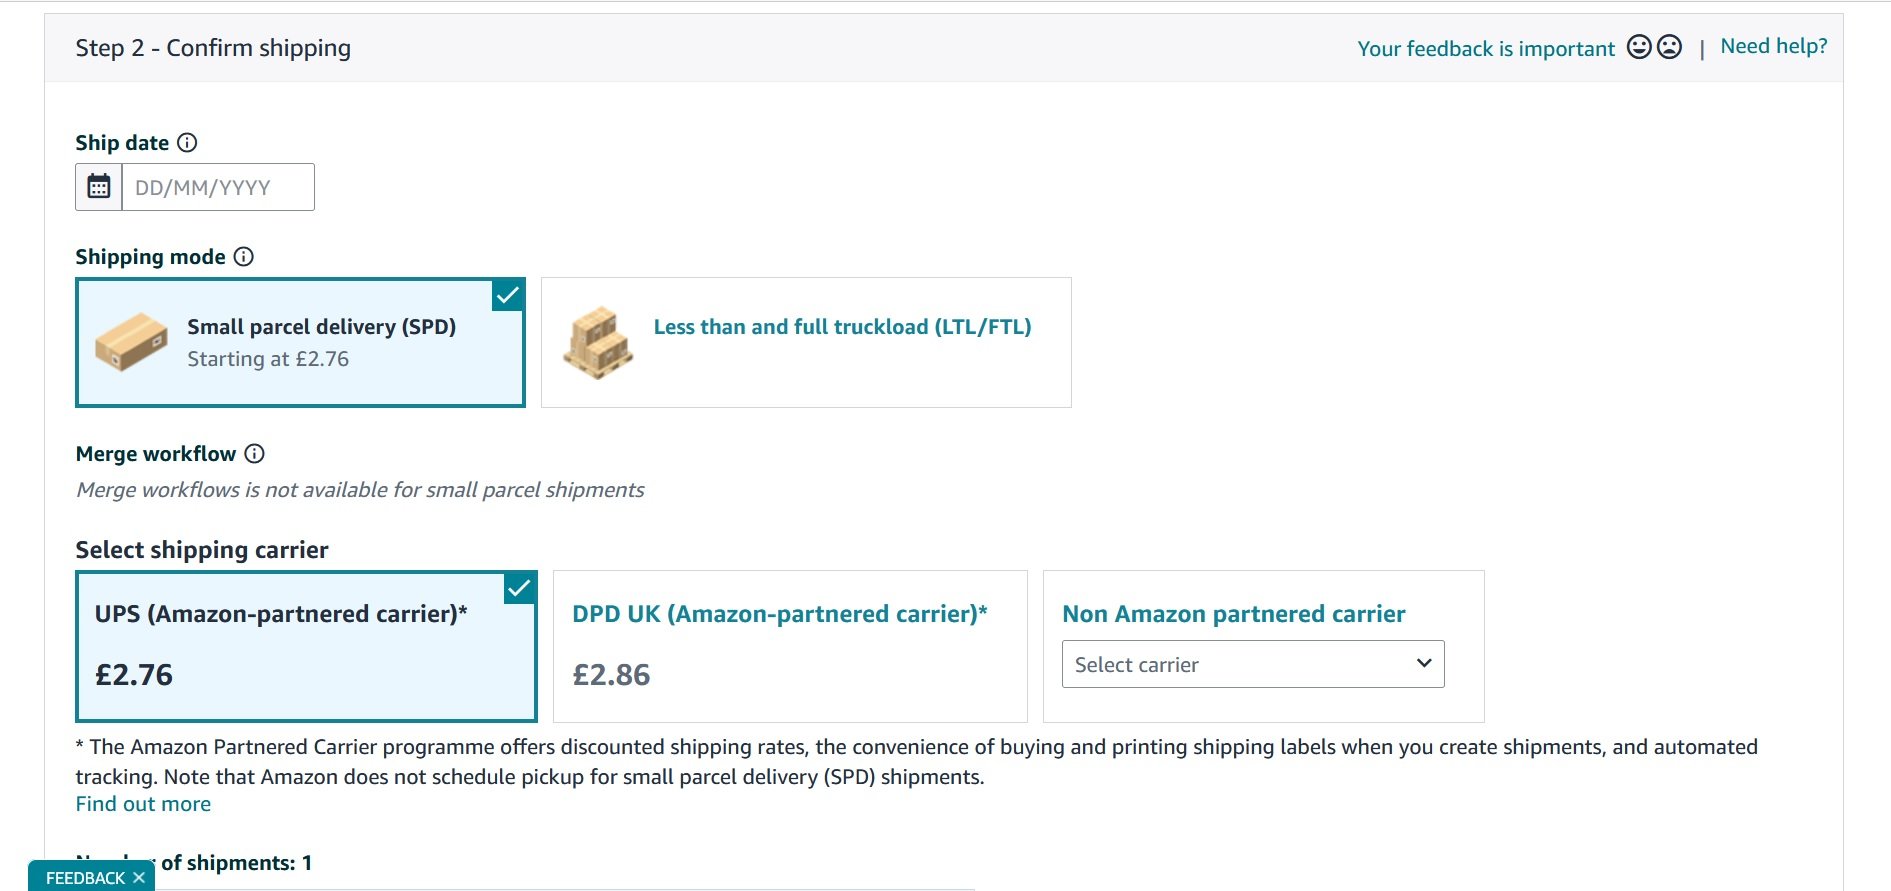Open the Find out more link
The width and height of the screenshot is (1891, 891).
coord(143,804)
